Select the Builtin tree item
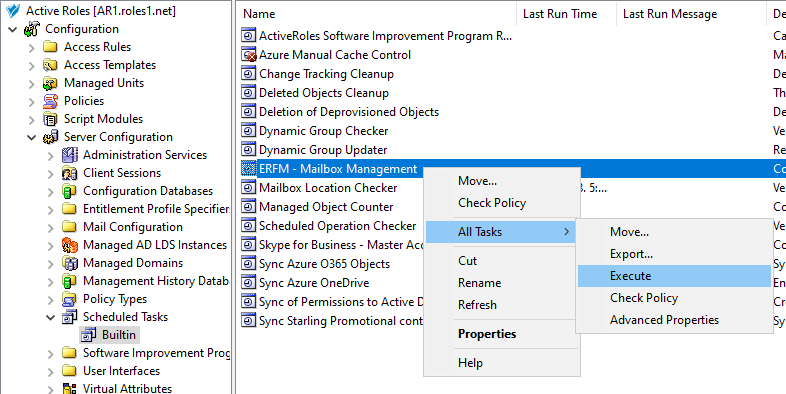 tap(119, 335)
